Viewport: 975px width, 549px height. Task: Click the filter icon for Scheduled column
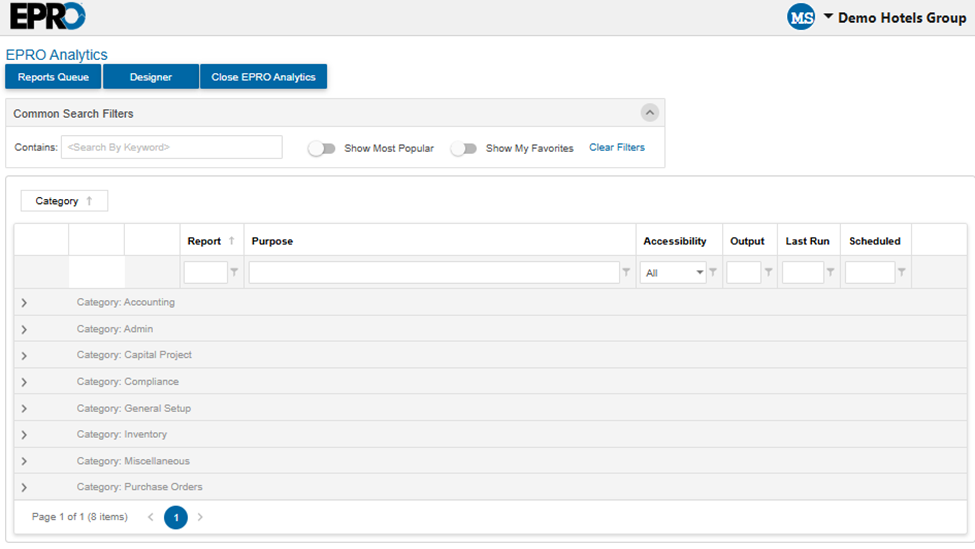pos(901,272)
